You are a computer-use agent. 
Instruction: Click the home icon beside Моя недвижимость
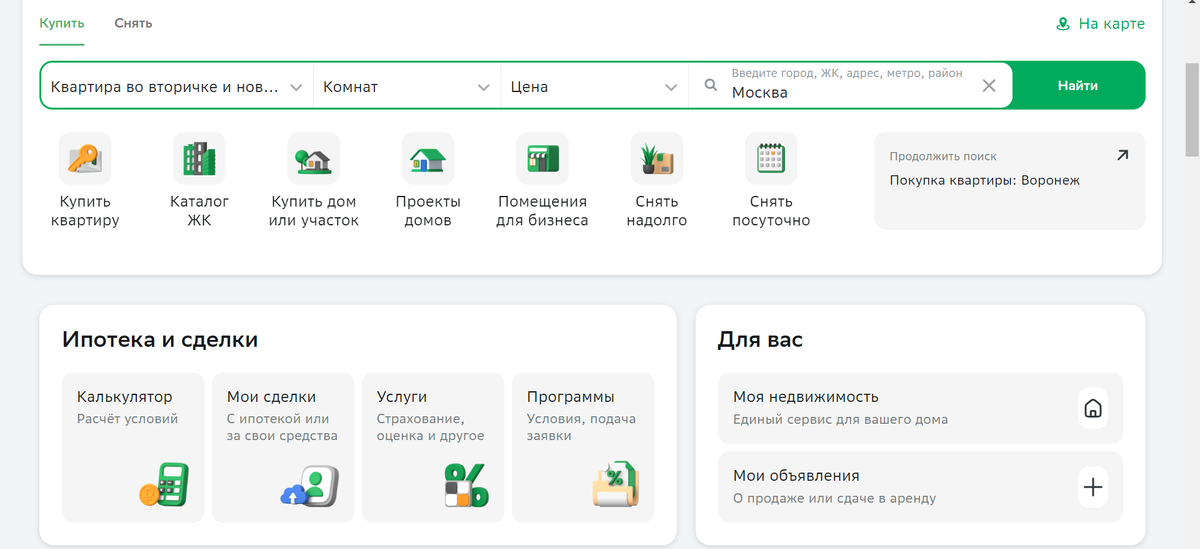[x=1093, y=408]
